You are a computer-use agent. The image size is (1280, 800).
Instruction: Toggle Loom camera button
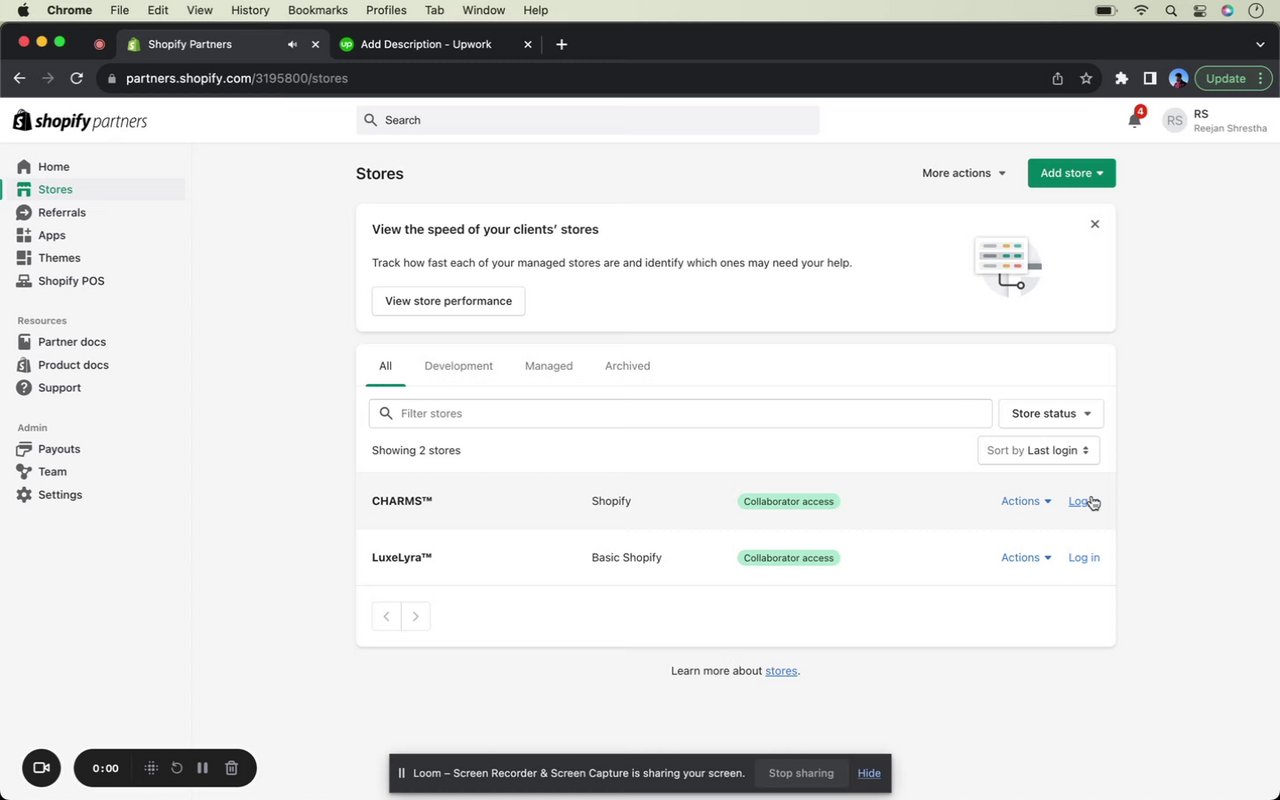pyautogui.click(x=41, y=768)
